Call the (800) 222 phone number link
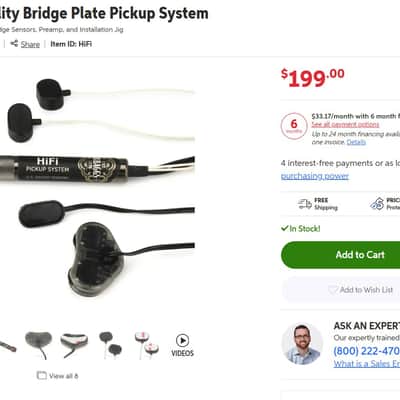The image size is (400, 400). coord(366,351)
